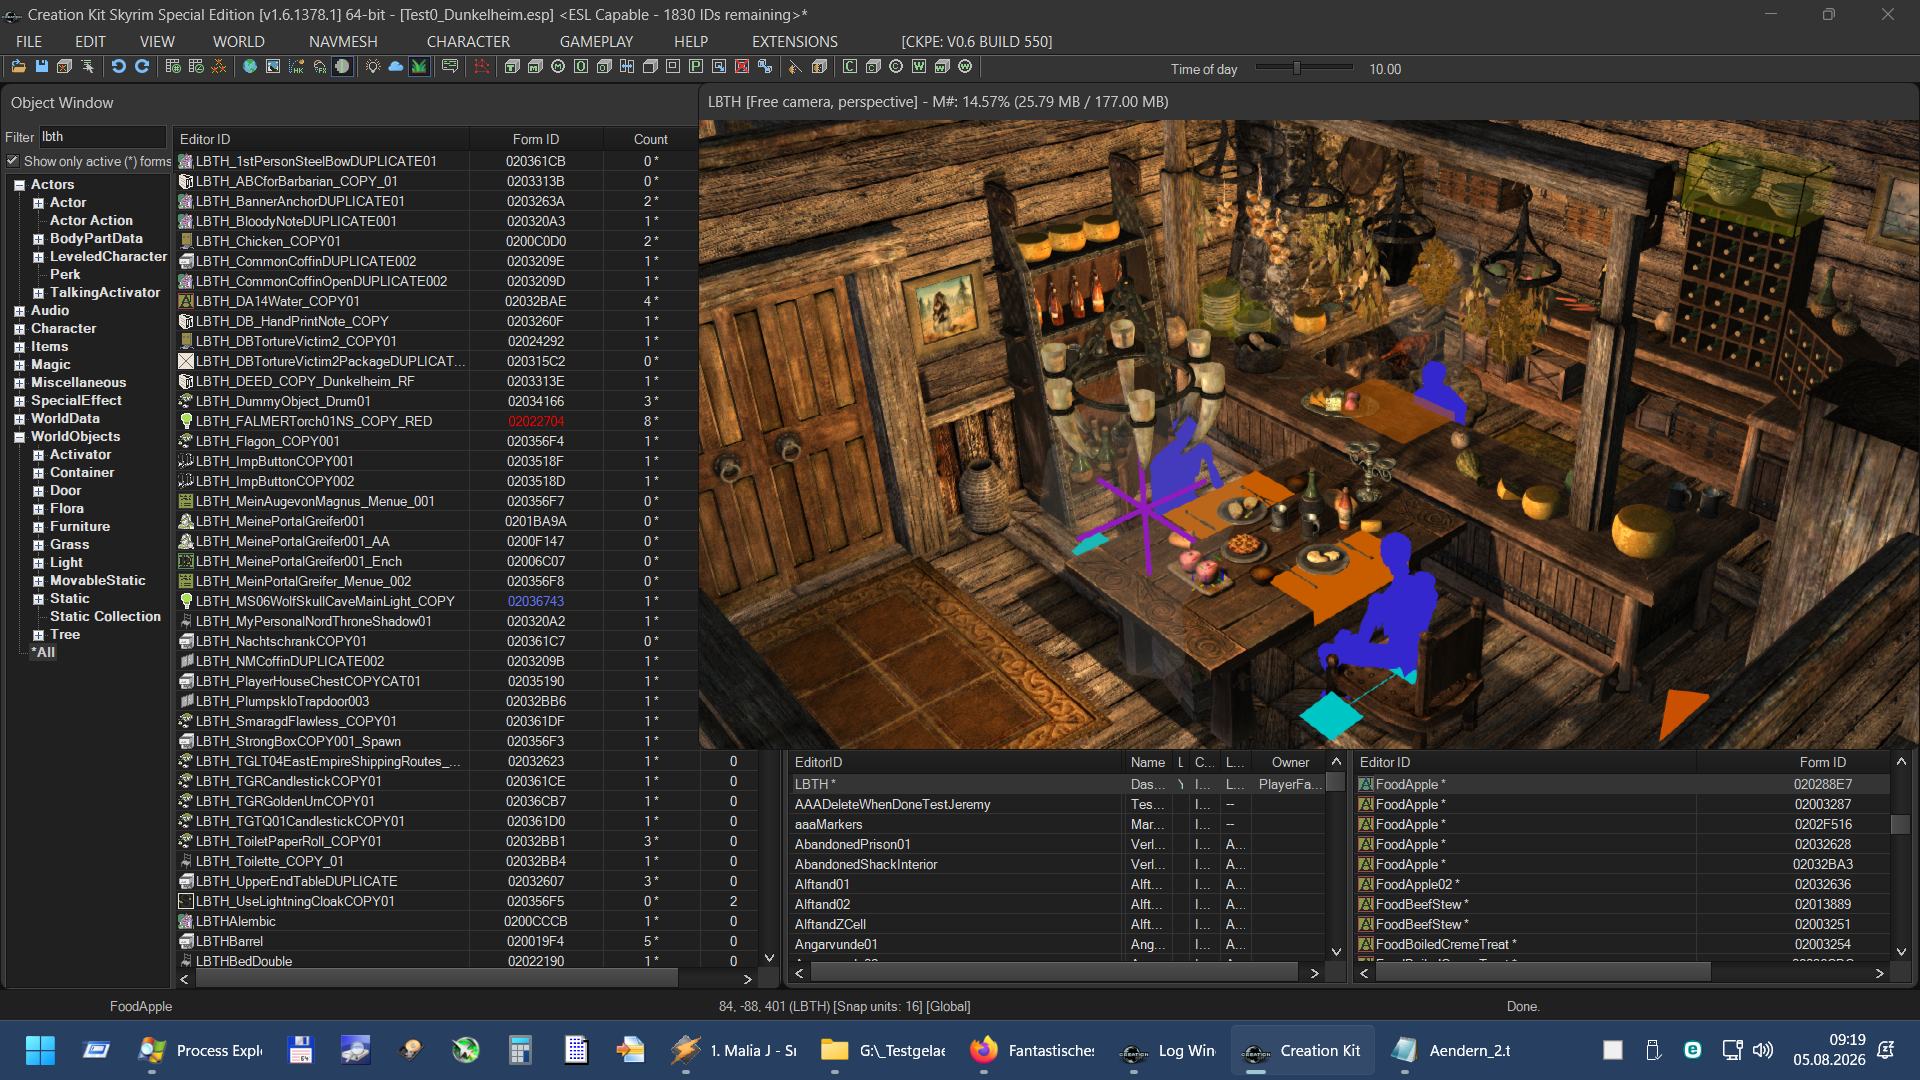Open the volume control in system tray
This screenshot has height=1080, width=1920.
1763,1050
